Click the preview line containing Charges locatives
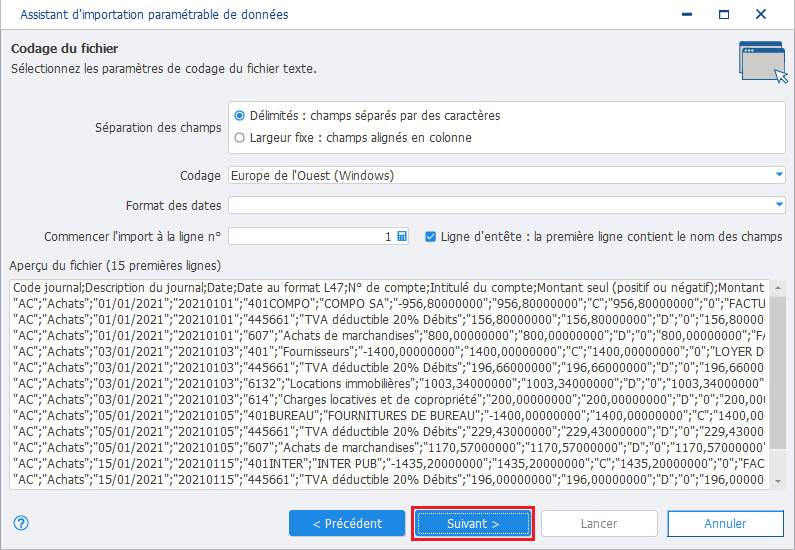Image resolution: width=795 pixels, height=550 pixels. coord(388,399)
